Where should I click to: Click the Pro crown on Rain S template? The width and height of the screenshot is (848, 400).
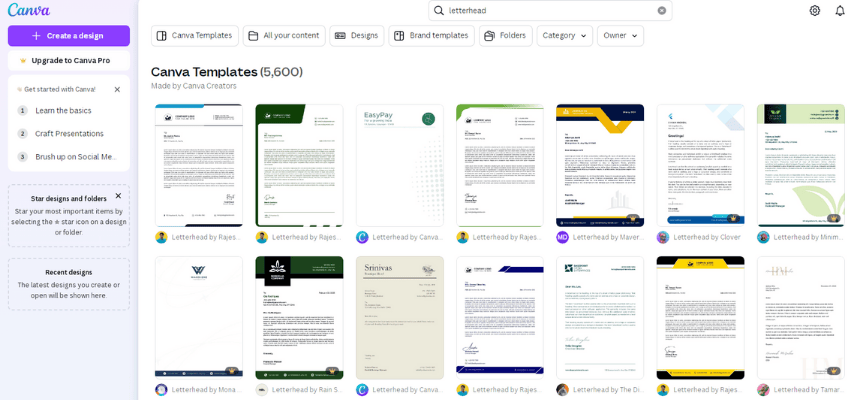click(x=332, y=371)
